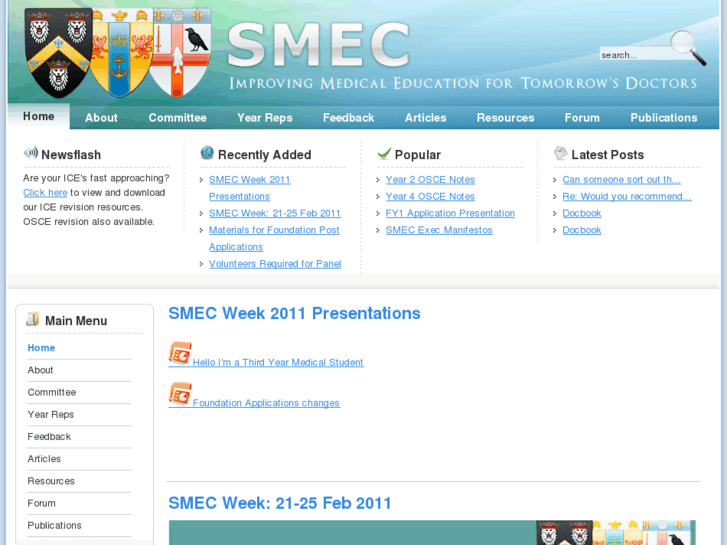Select Year Reps in the top navigation
This screenshot has width=727, height=545.
click(x=265, y=118)
